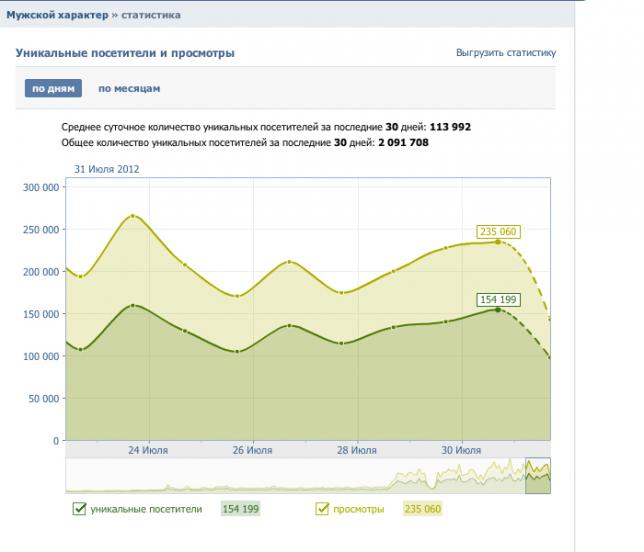Switch to the 'по месяцам' tab
644x552 pixels.
(x=129, y=89)
